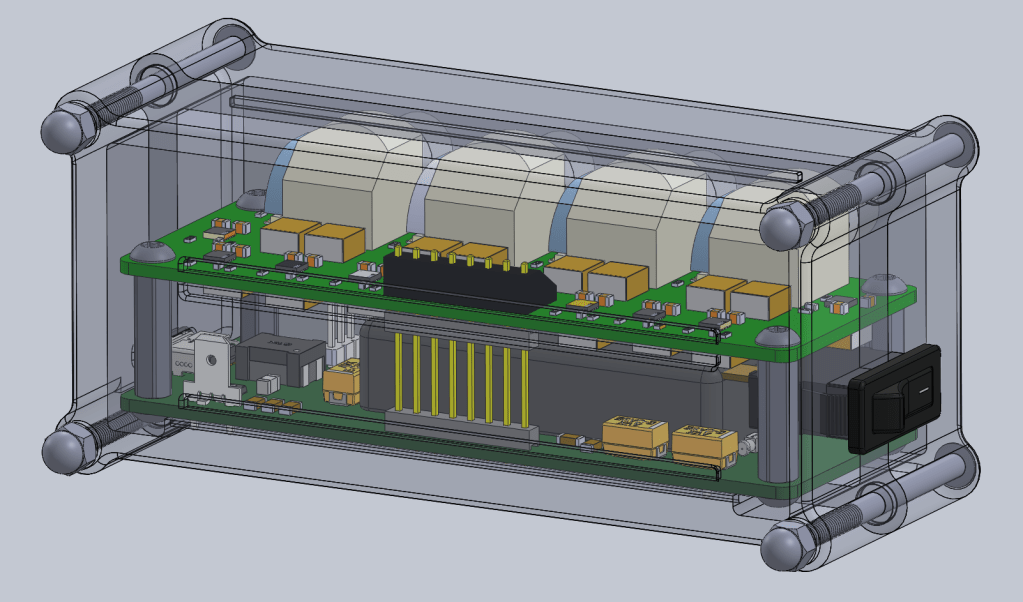
Task: Select the bottom-left acorn nut
Action: pos(65,450)
